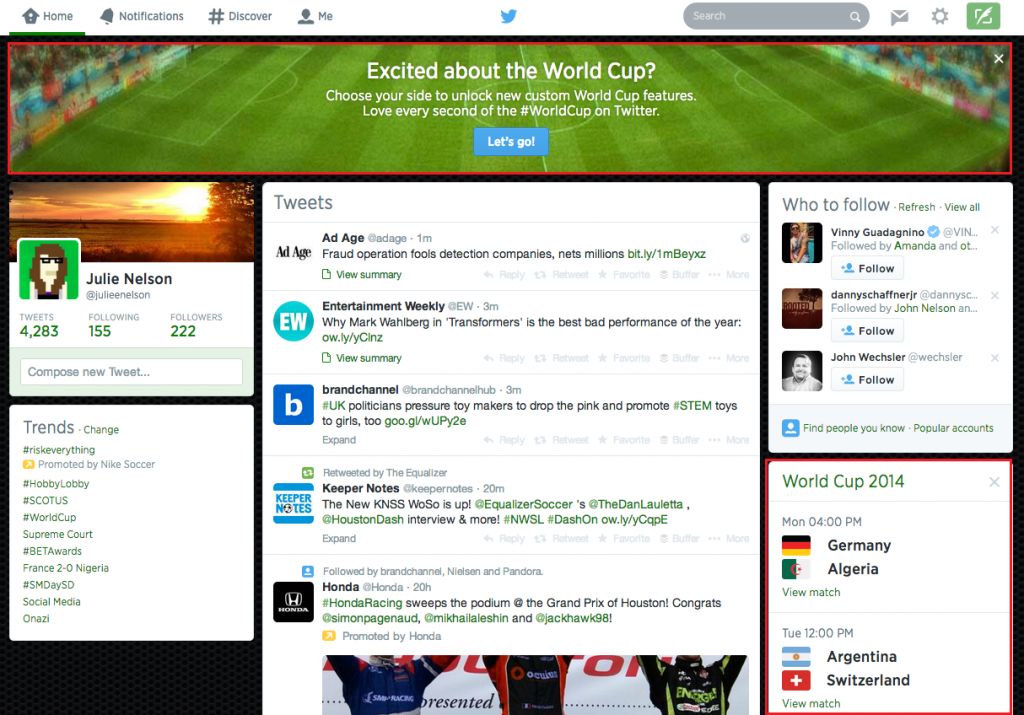This screenshot has width=1024, height=715.
Task: Open France 2-0 Nigeria trend
Action: coord(66,568)
